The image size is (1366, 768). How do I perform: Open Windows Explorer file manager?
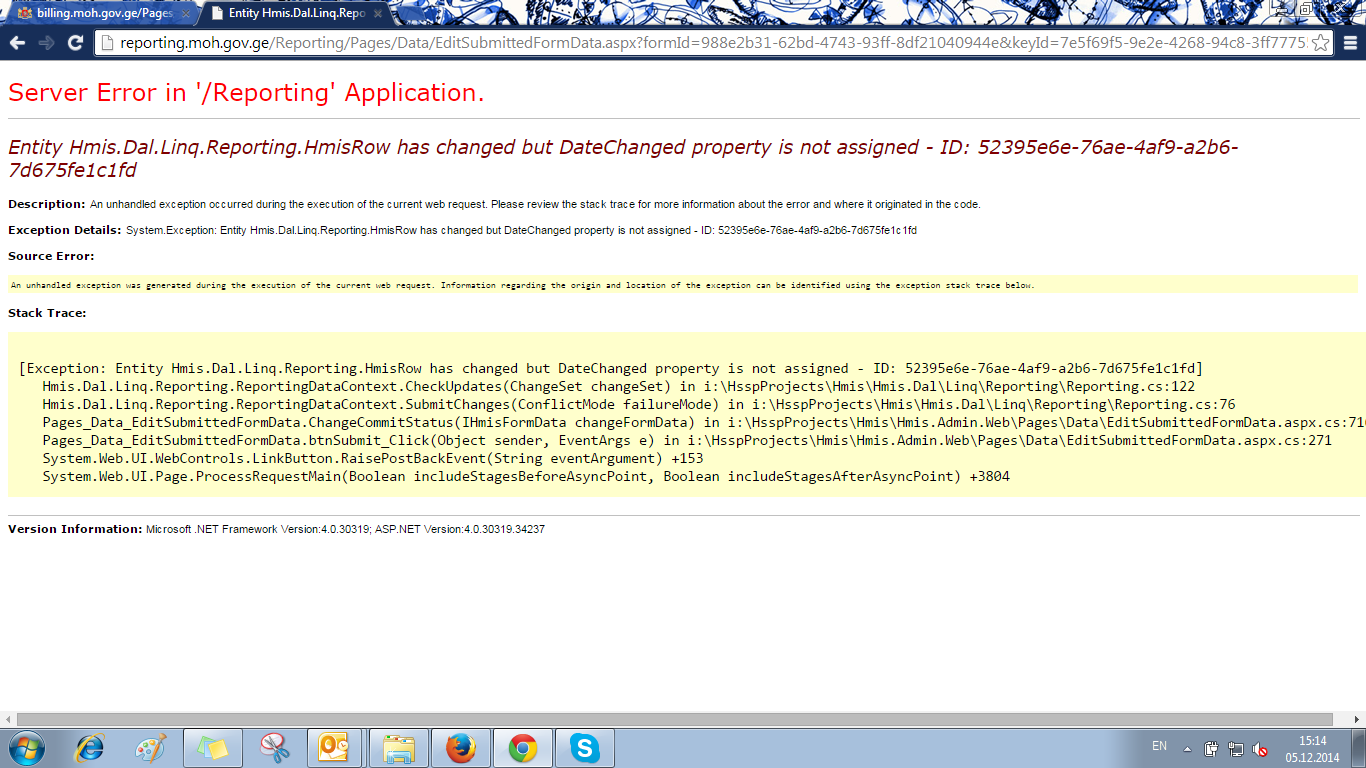tap(399, 748)
